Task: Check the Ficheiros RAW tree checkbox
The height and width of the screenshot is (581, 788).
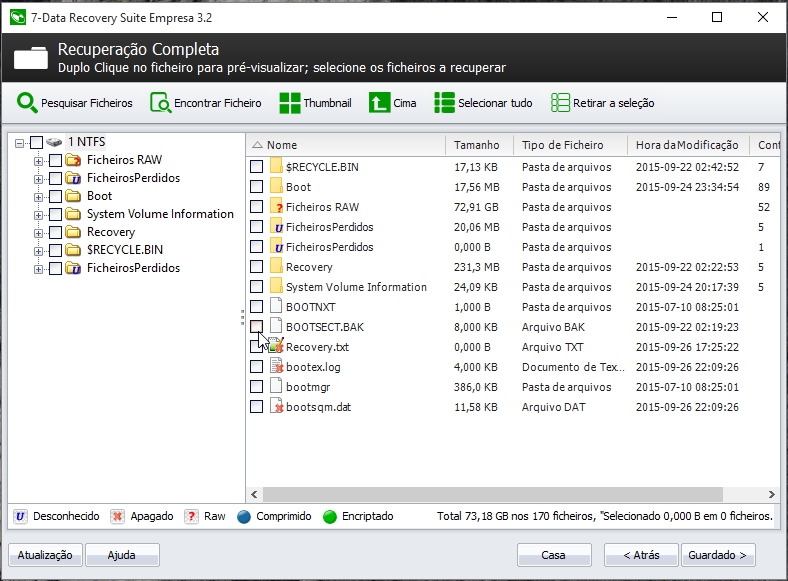Action: (x=55, y=160)
